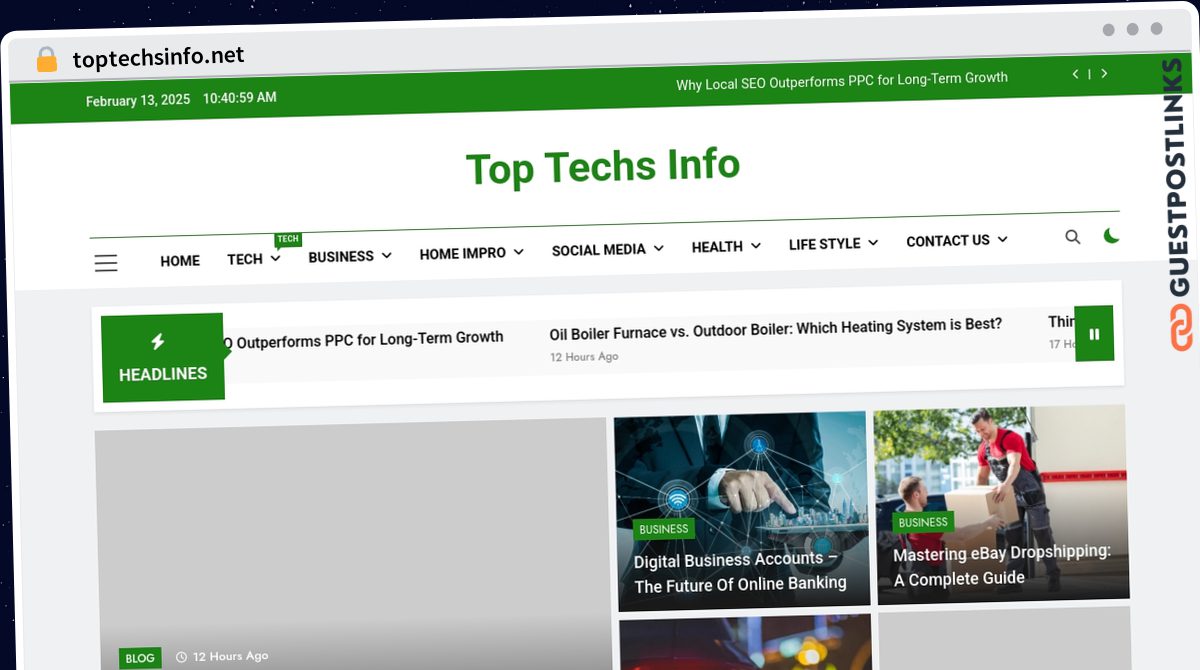1200x670 pixels.
Task: Open Oil Boiler Furnace vs. Outdoor Boiler headline
Action: [x=776, y=327]
